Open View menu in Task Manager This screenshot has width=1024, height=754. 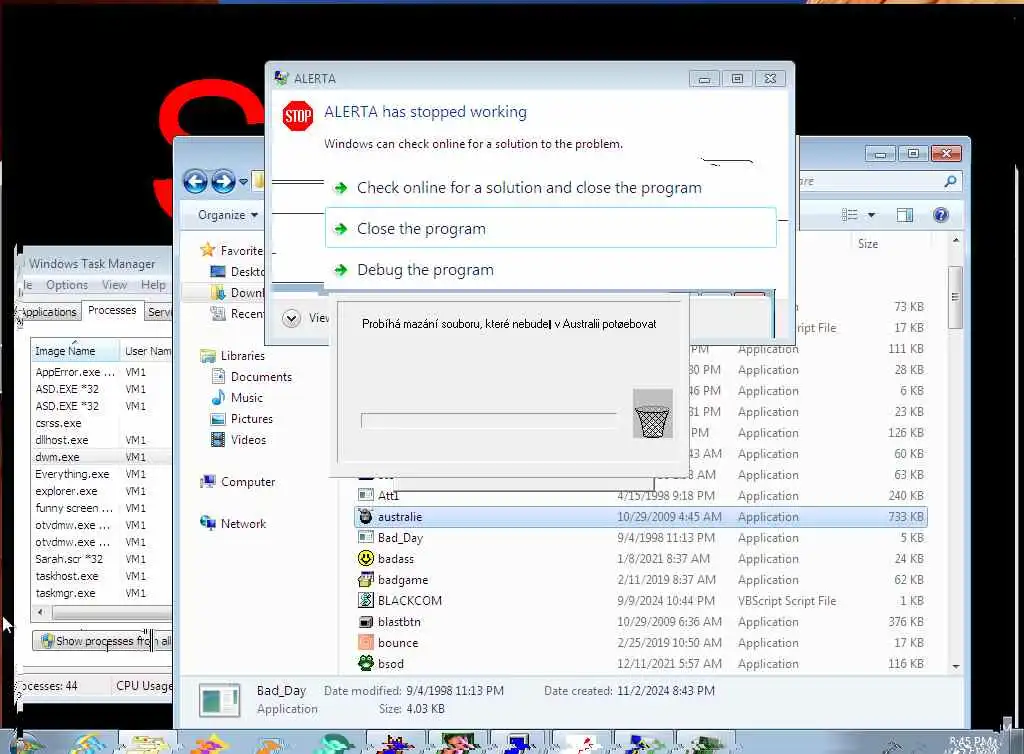pos(114,285)
